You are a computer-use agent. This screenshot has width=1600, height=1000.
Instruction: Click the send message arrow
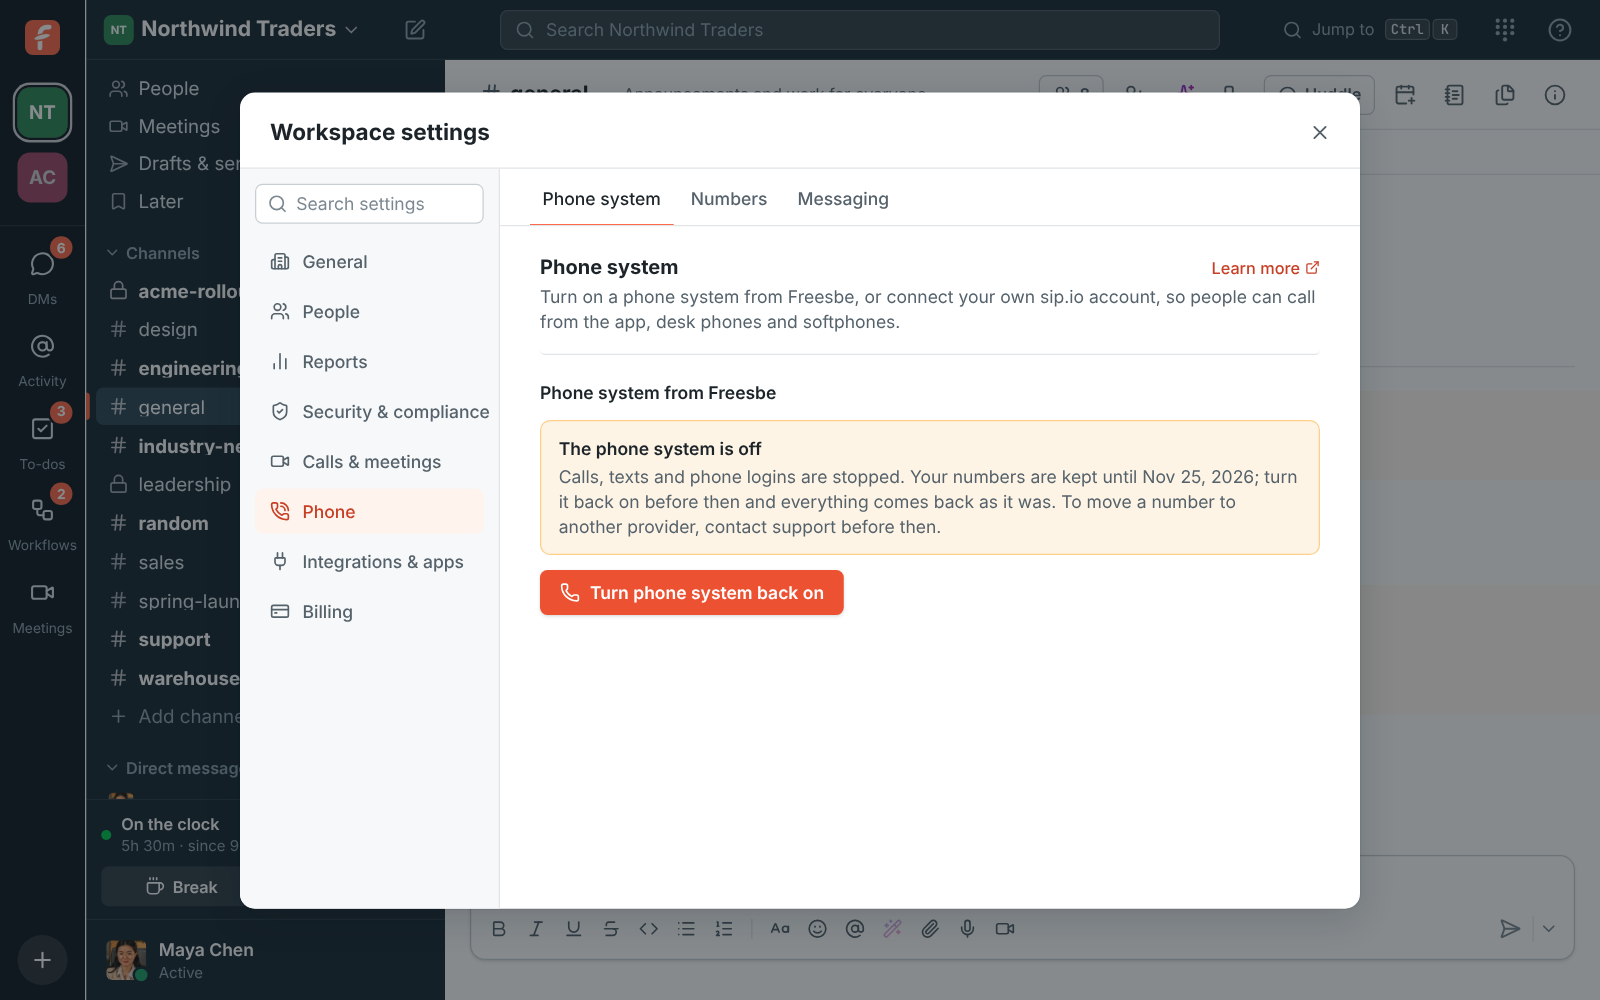point(1510,929)
